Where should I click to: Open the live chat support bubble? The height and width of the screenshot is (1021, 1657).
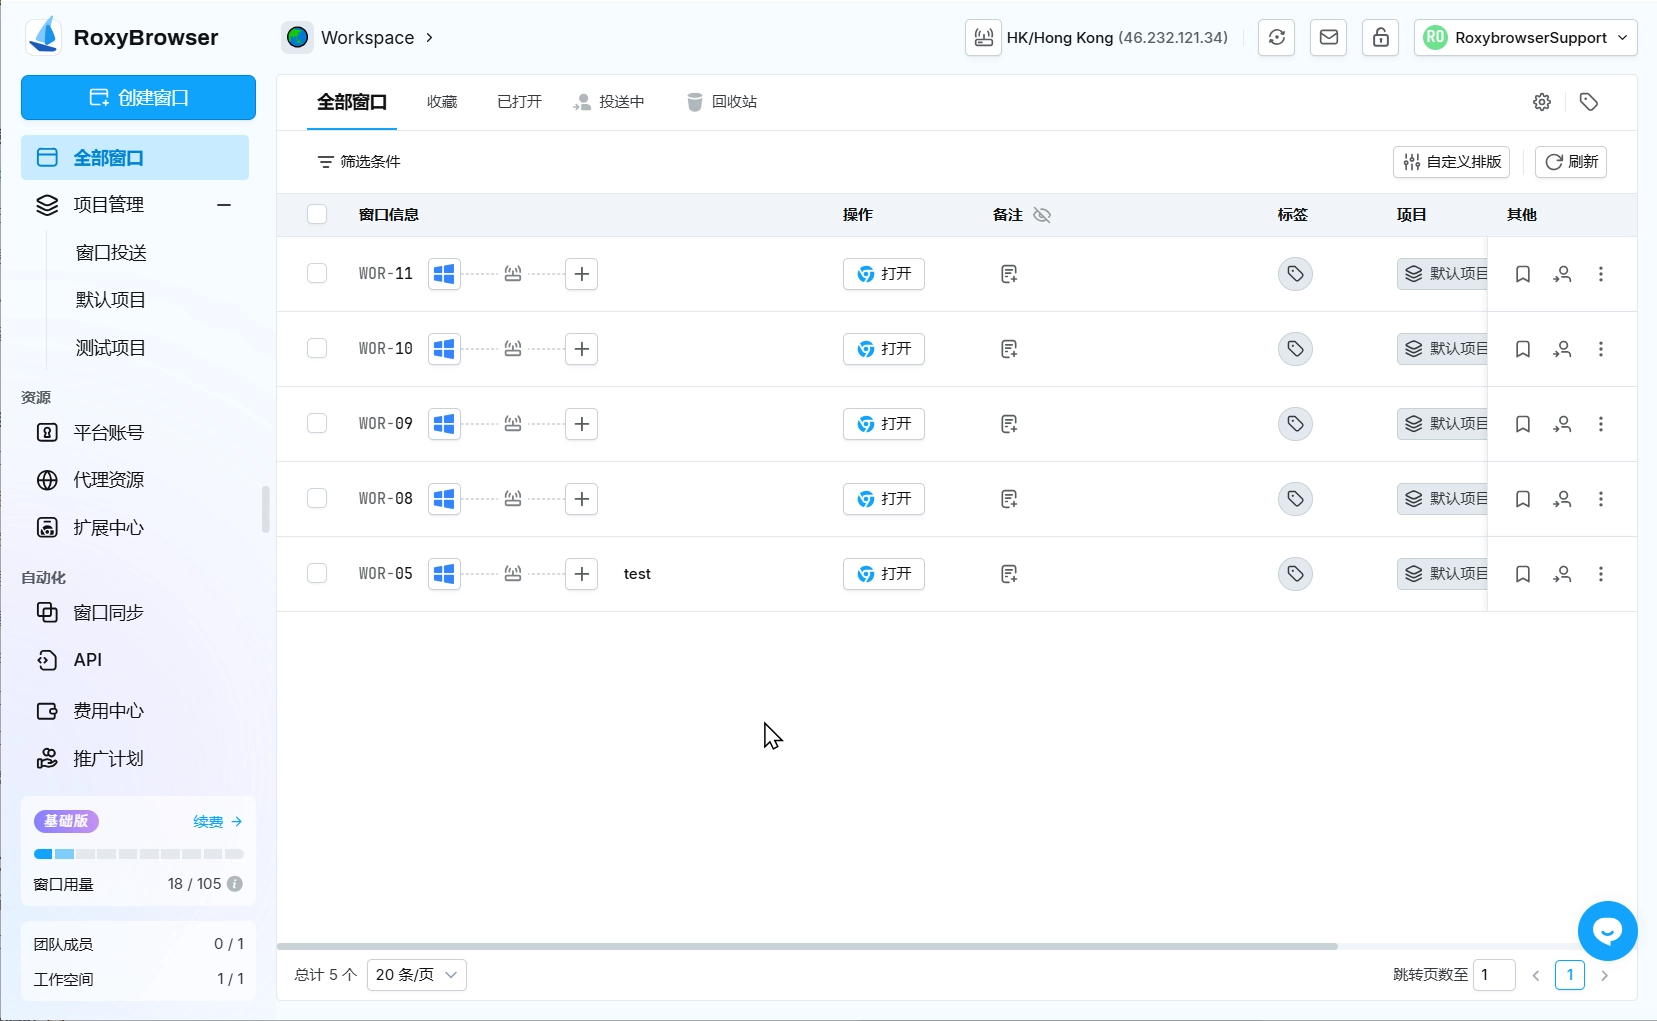pyautogui.click(x=1607, y=931)
